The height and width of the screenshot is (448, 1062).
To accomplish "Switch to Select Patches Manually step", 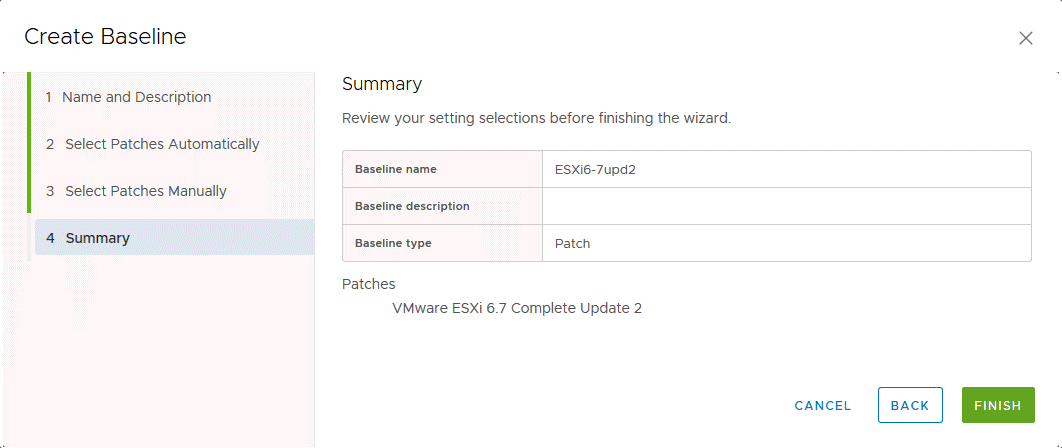I will click(x=145, y=191).
